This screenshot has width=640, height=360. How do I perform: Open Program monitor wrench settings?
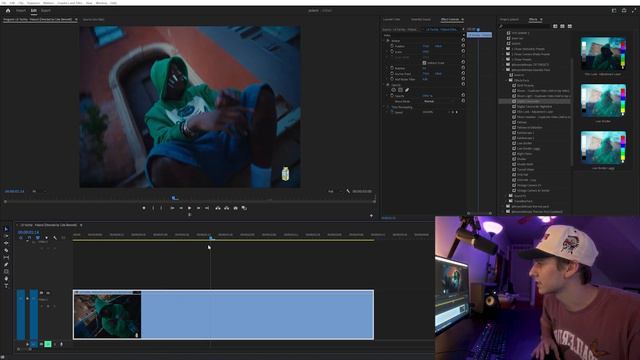[348, 191]
